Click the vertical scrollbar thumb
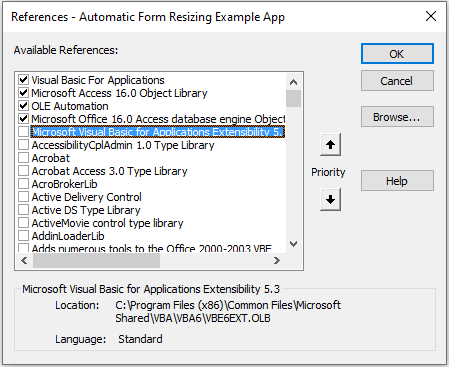The image size is (449, 367). (x=293, y=98)
